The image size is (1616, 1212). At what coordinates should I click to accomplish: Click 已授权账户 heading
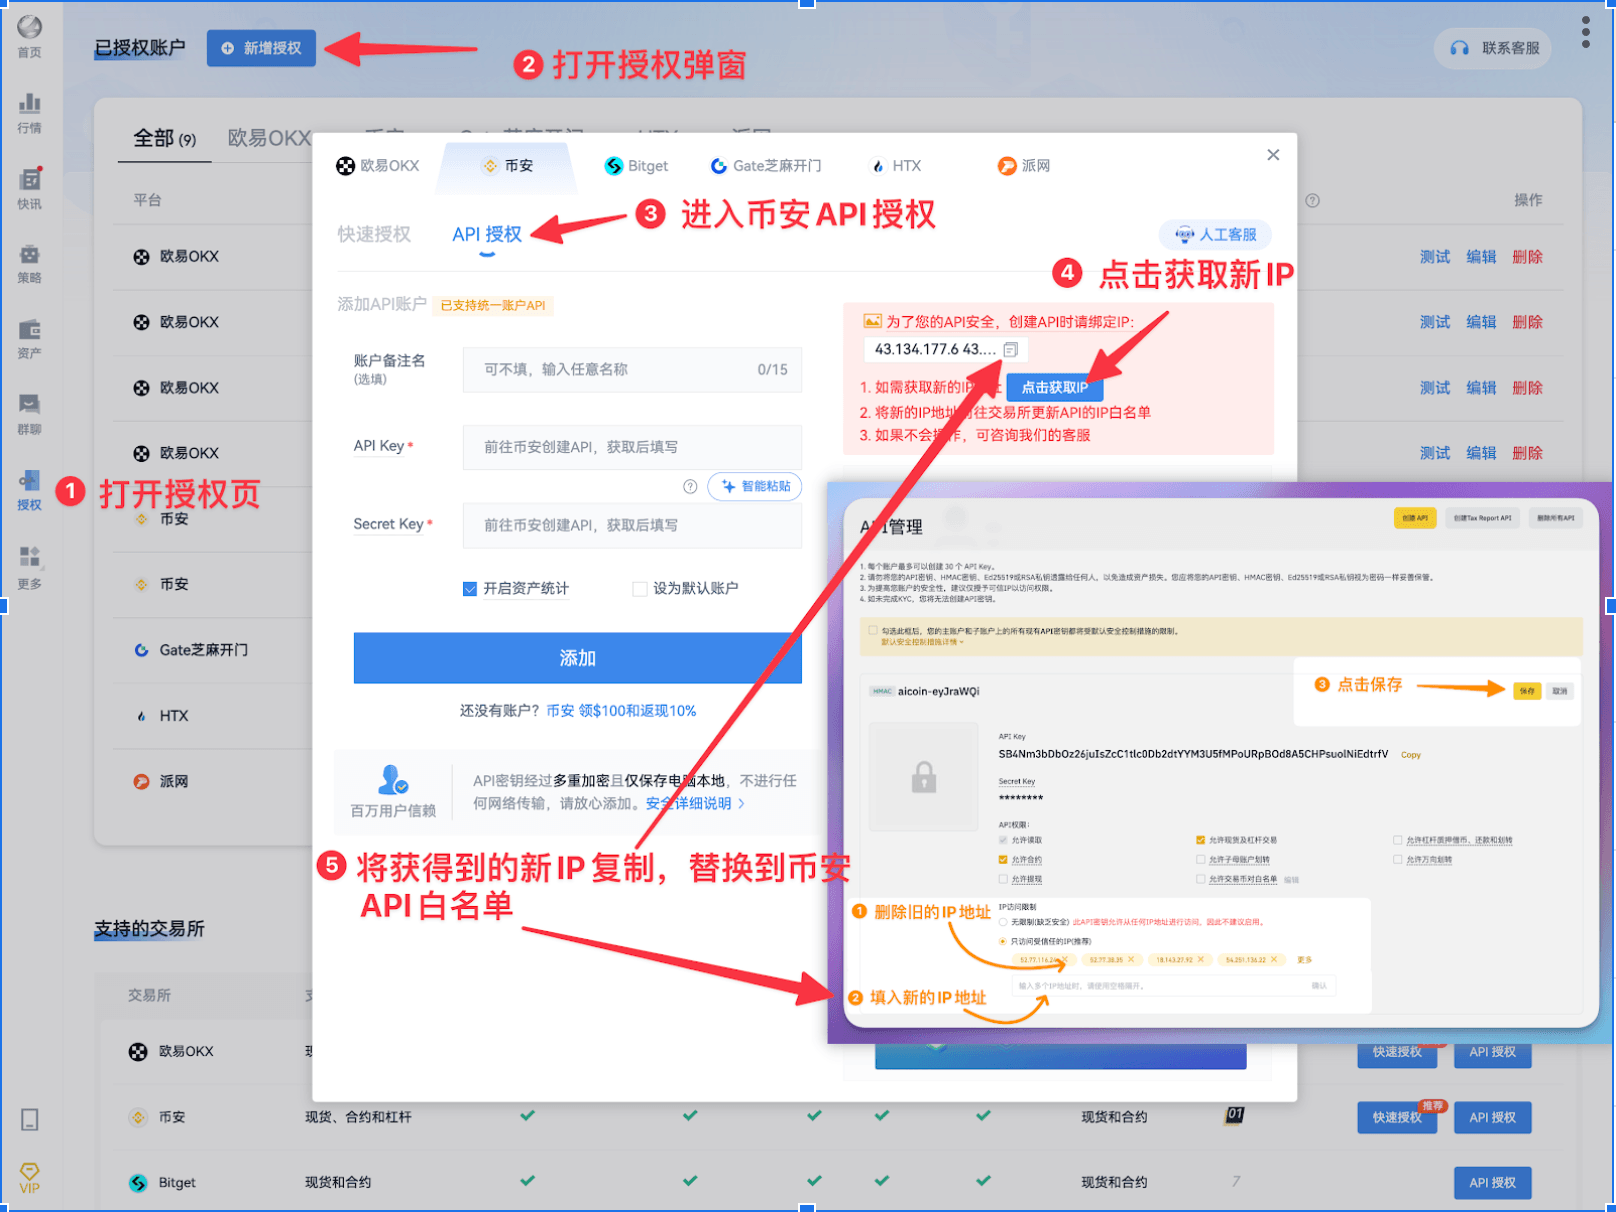click(x=140, y=48)
